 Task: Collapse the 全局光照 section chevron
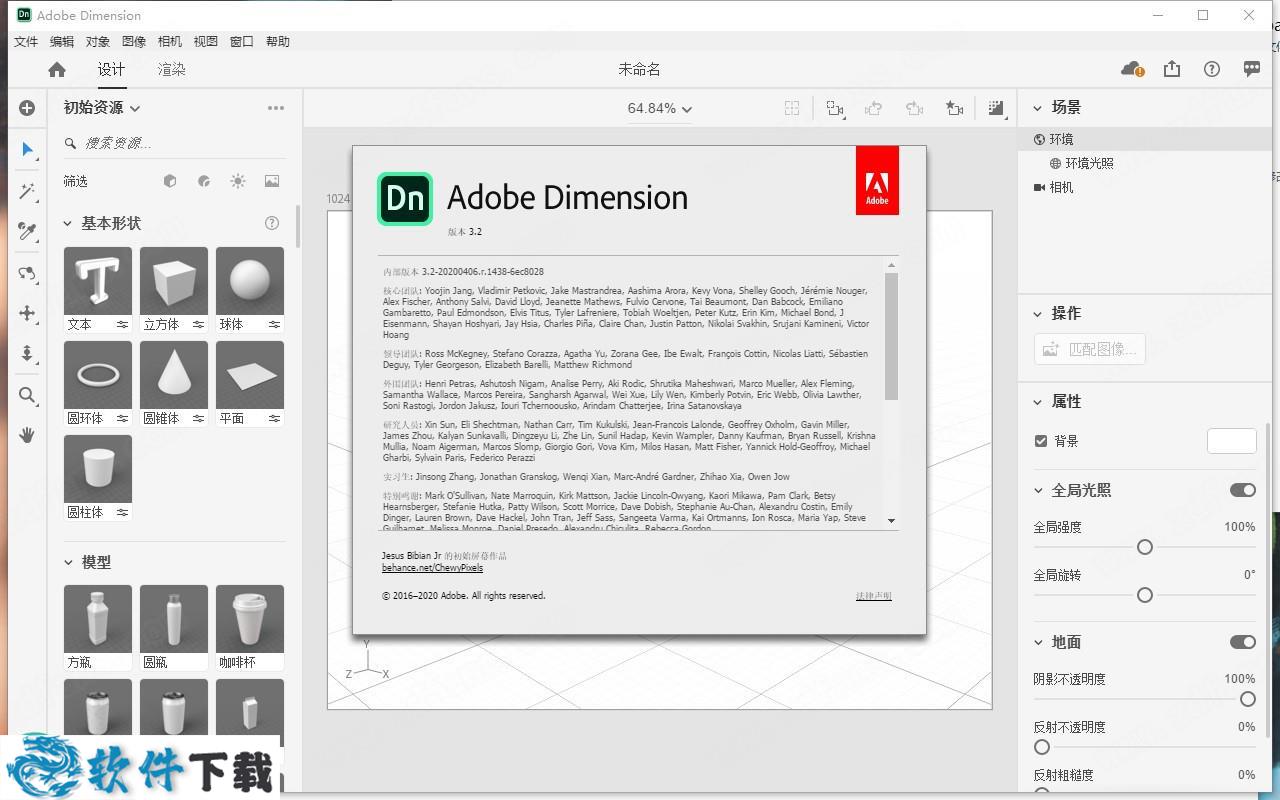(x=1037, y=490)
